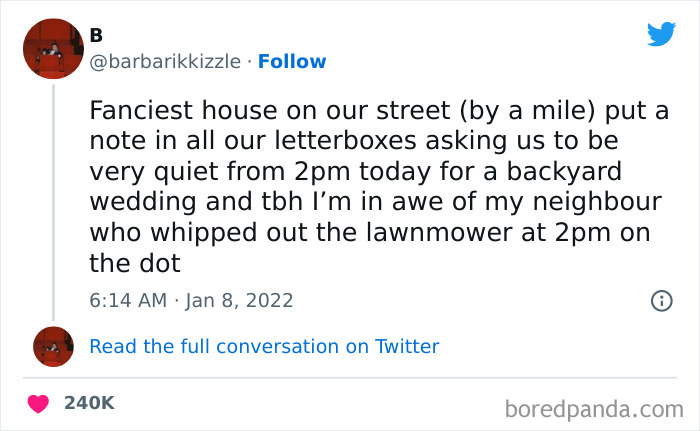View the 240K likes count
Viewport: 700px width, 431px height.
[89, 403]
